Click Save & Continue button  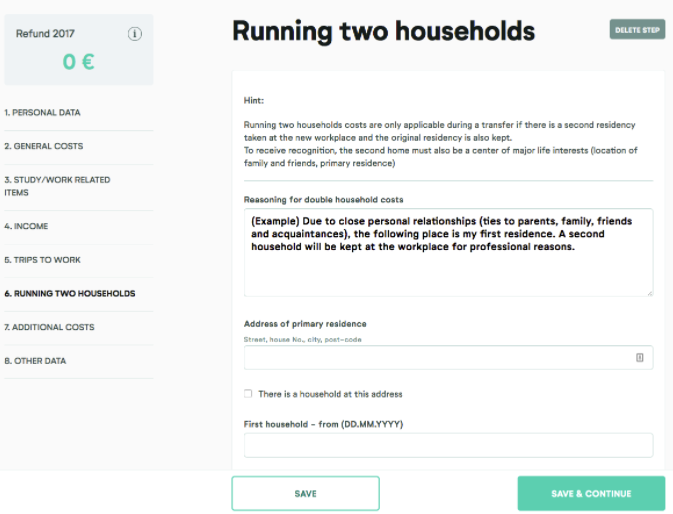(591, 493)
